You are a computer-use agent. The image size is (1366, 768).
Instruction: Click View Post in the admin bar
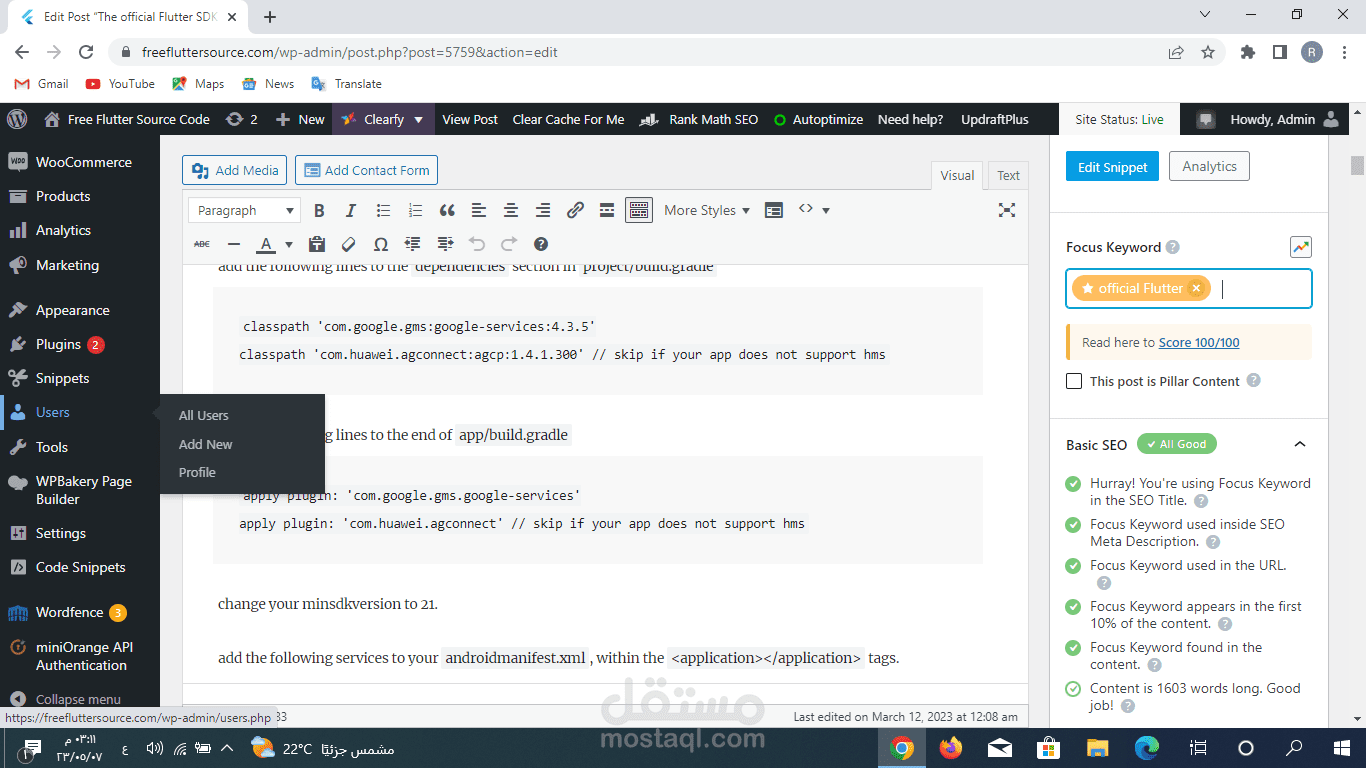tap(470, 119)
